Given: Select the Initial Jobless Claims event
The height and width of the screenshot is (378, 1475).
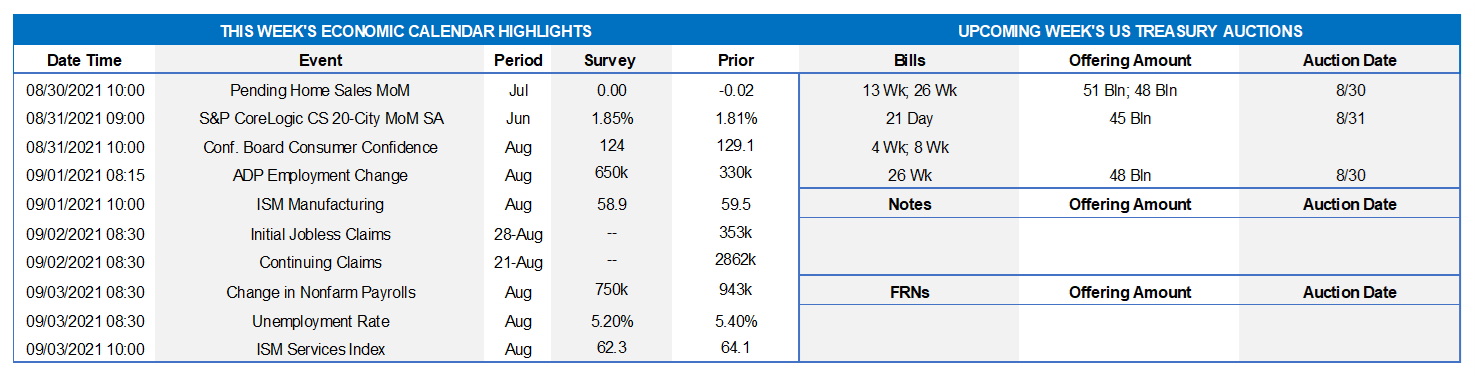Looking at the screenshot, I should point(320,234).
